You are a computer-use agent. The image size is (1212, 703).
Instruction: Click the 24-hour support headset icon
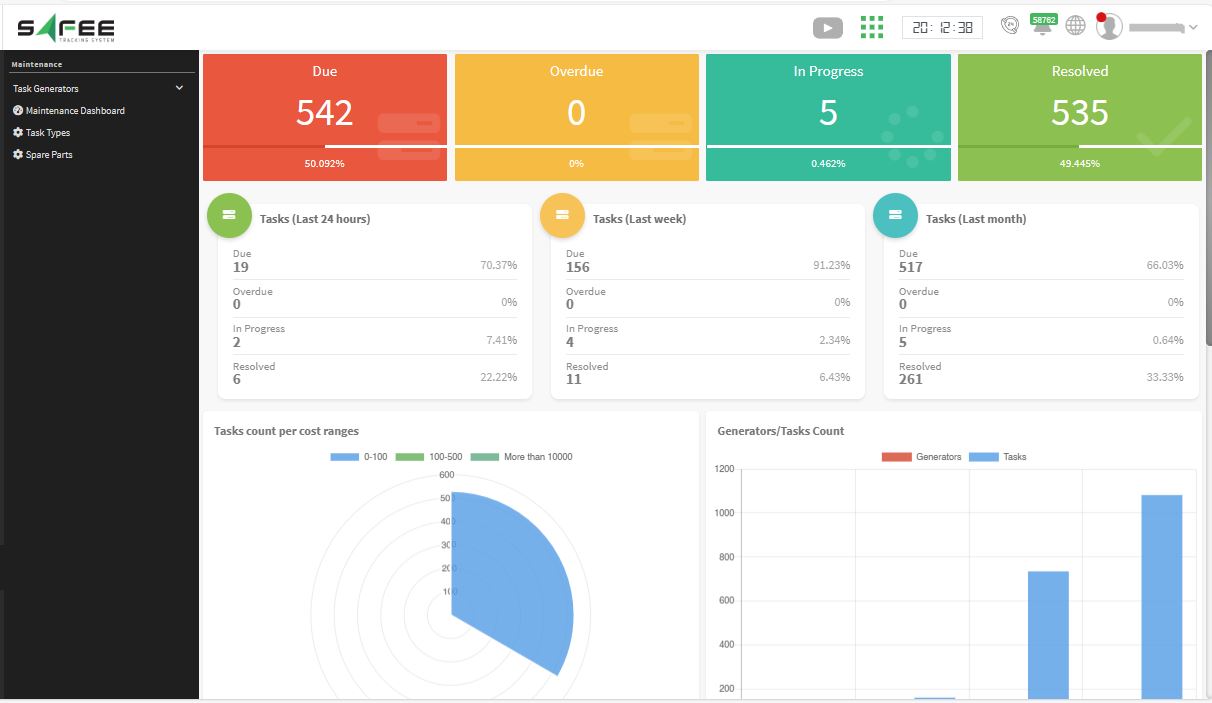tap(1010, 27)
